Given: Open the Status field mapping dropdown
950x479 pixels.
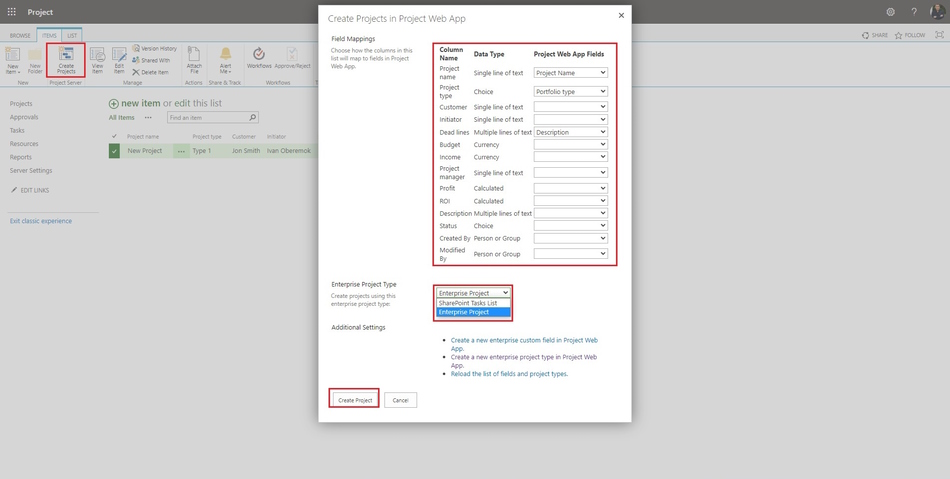Looking at the screenshot, I should 571,226.
